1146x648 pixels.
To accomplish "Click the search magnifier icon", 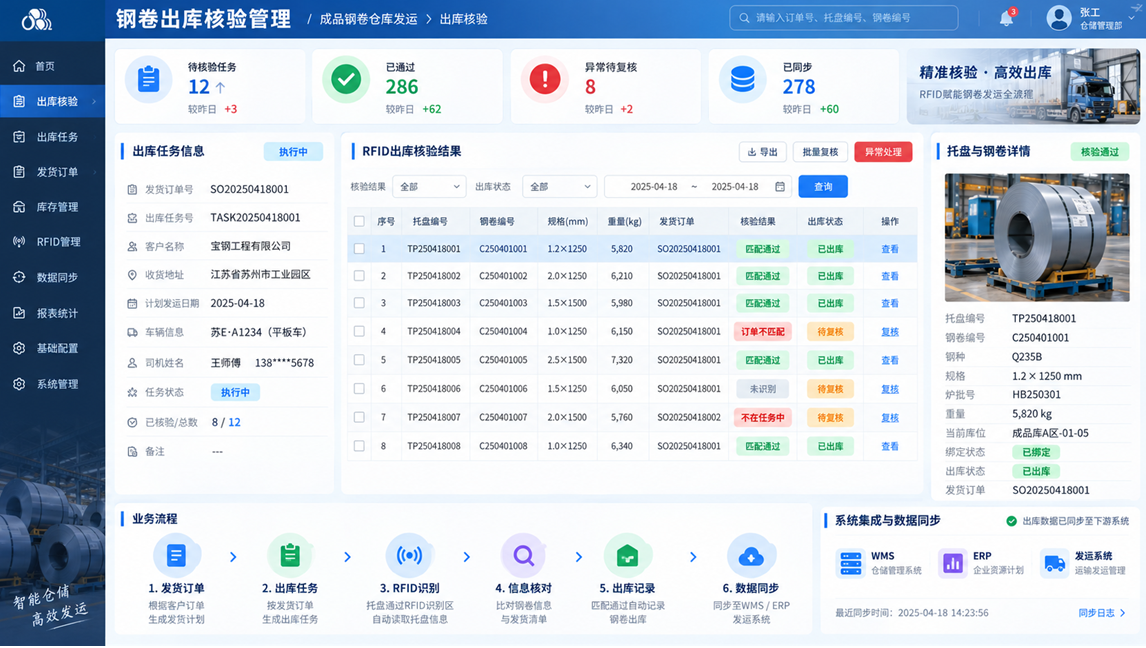I will (x=744, y=18).
